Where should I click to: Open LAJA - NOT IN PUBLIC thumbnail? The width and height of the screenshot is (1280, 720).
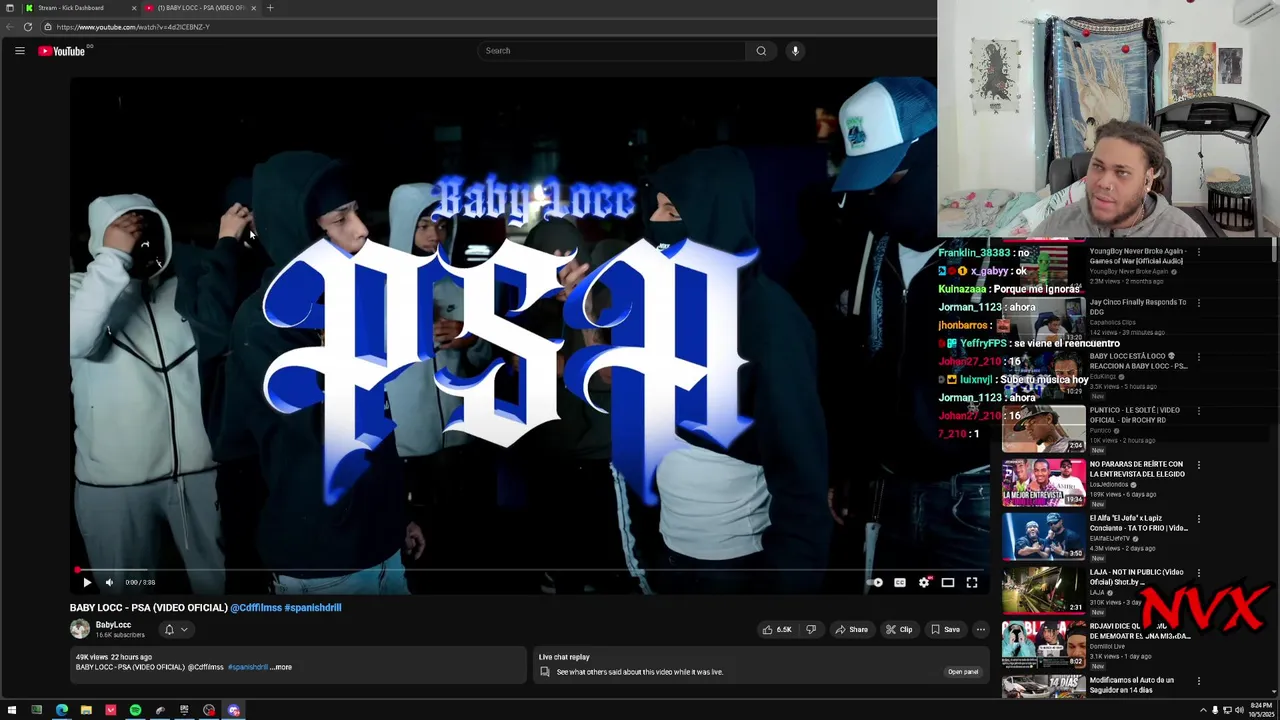[1043, 591]
